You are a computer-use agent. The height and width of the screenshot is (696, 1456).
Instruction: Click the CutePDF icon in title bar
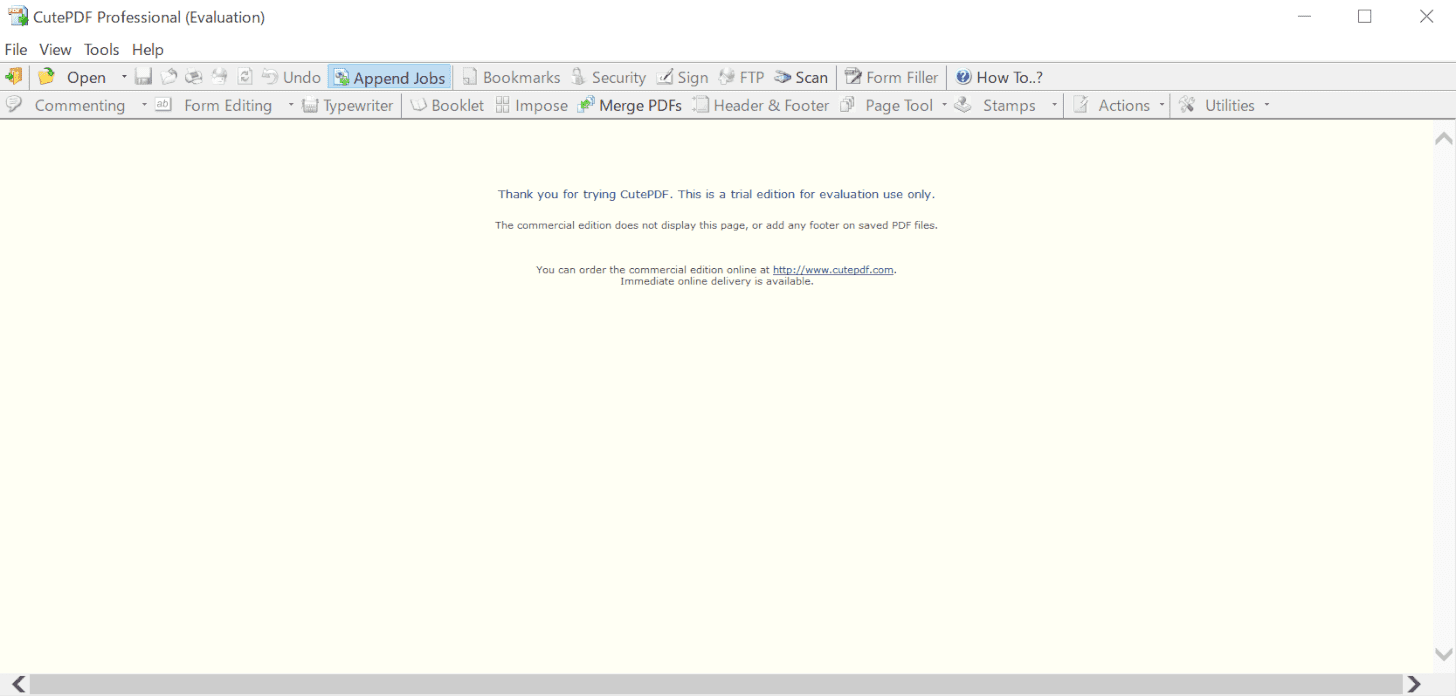click(x=18, y=17)
